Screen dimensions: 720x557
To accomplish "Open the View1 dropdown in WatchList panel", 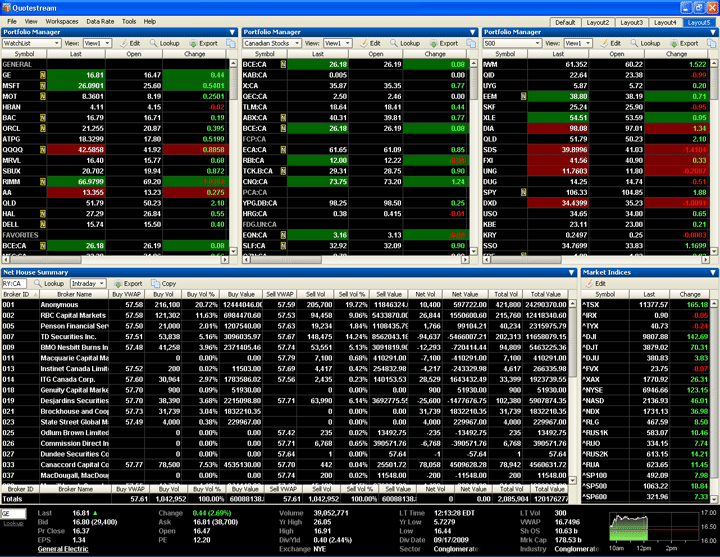I will pos(108,43).
